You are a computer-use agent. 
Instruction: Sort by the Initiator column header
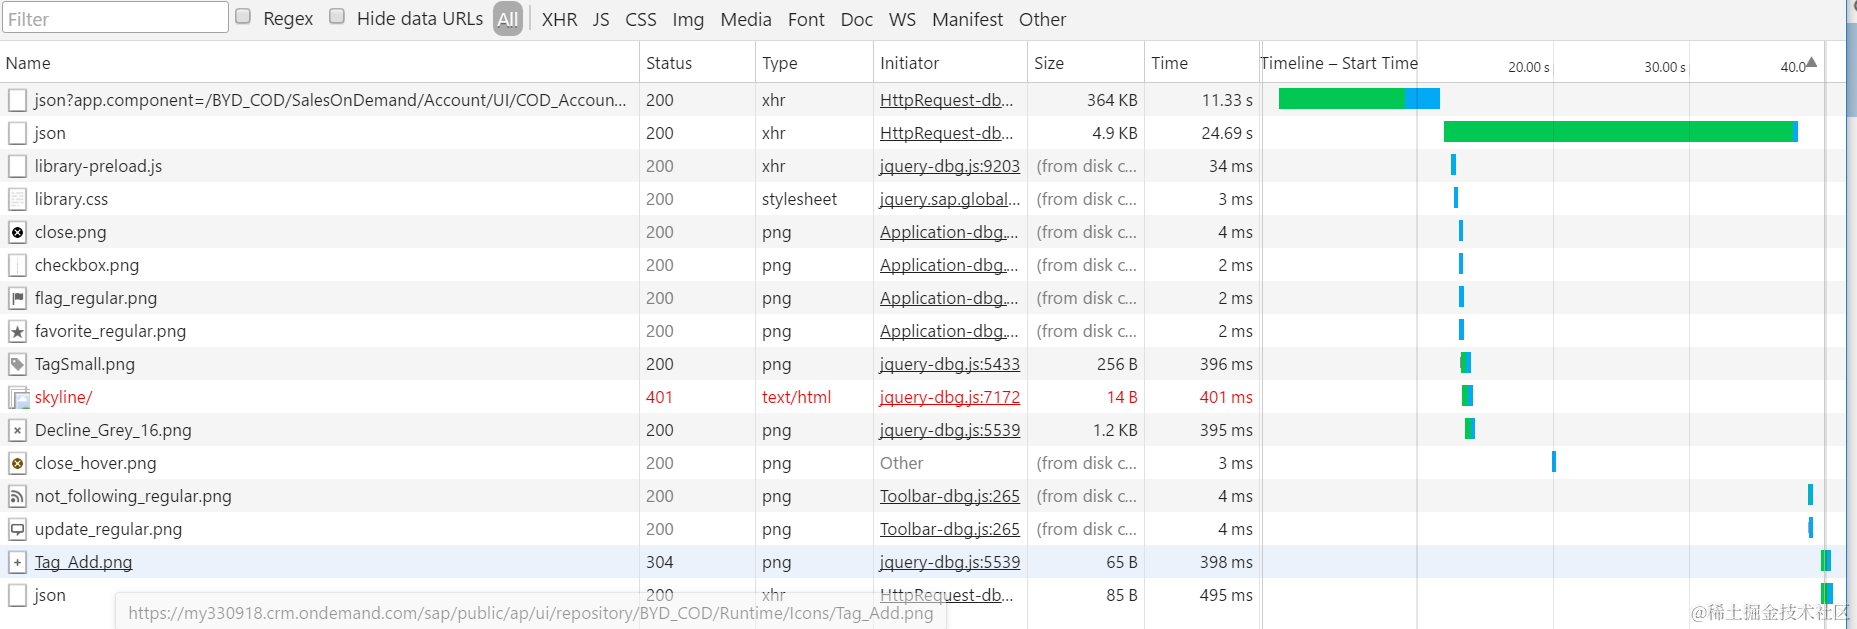(x=950, y=63)
